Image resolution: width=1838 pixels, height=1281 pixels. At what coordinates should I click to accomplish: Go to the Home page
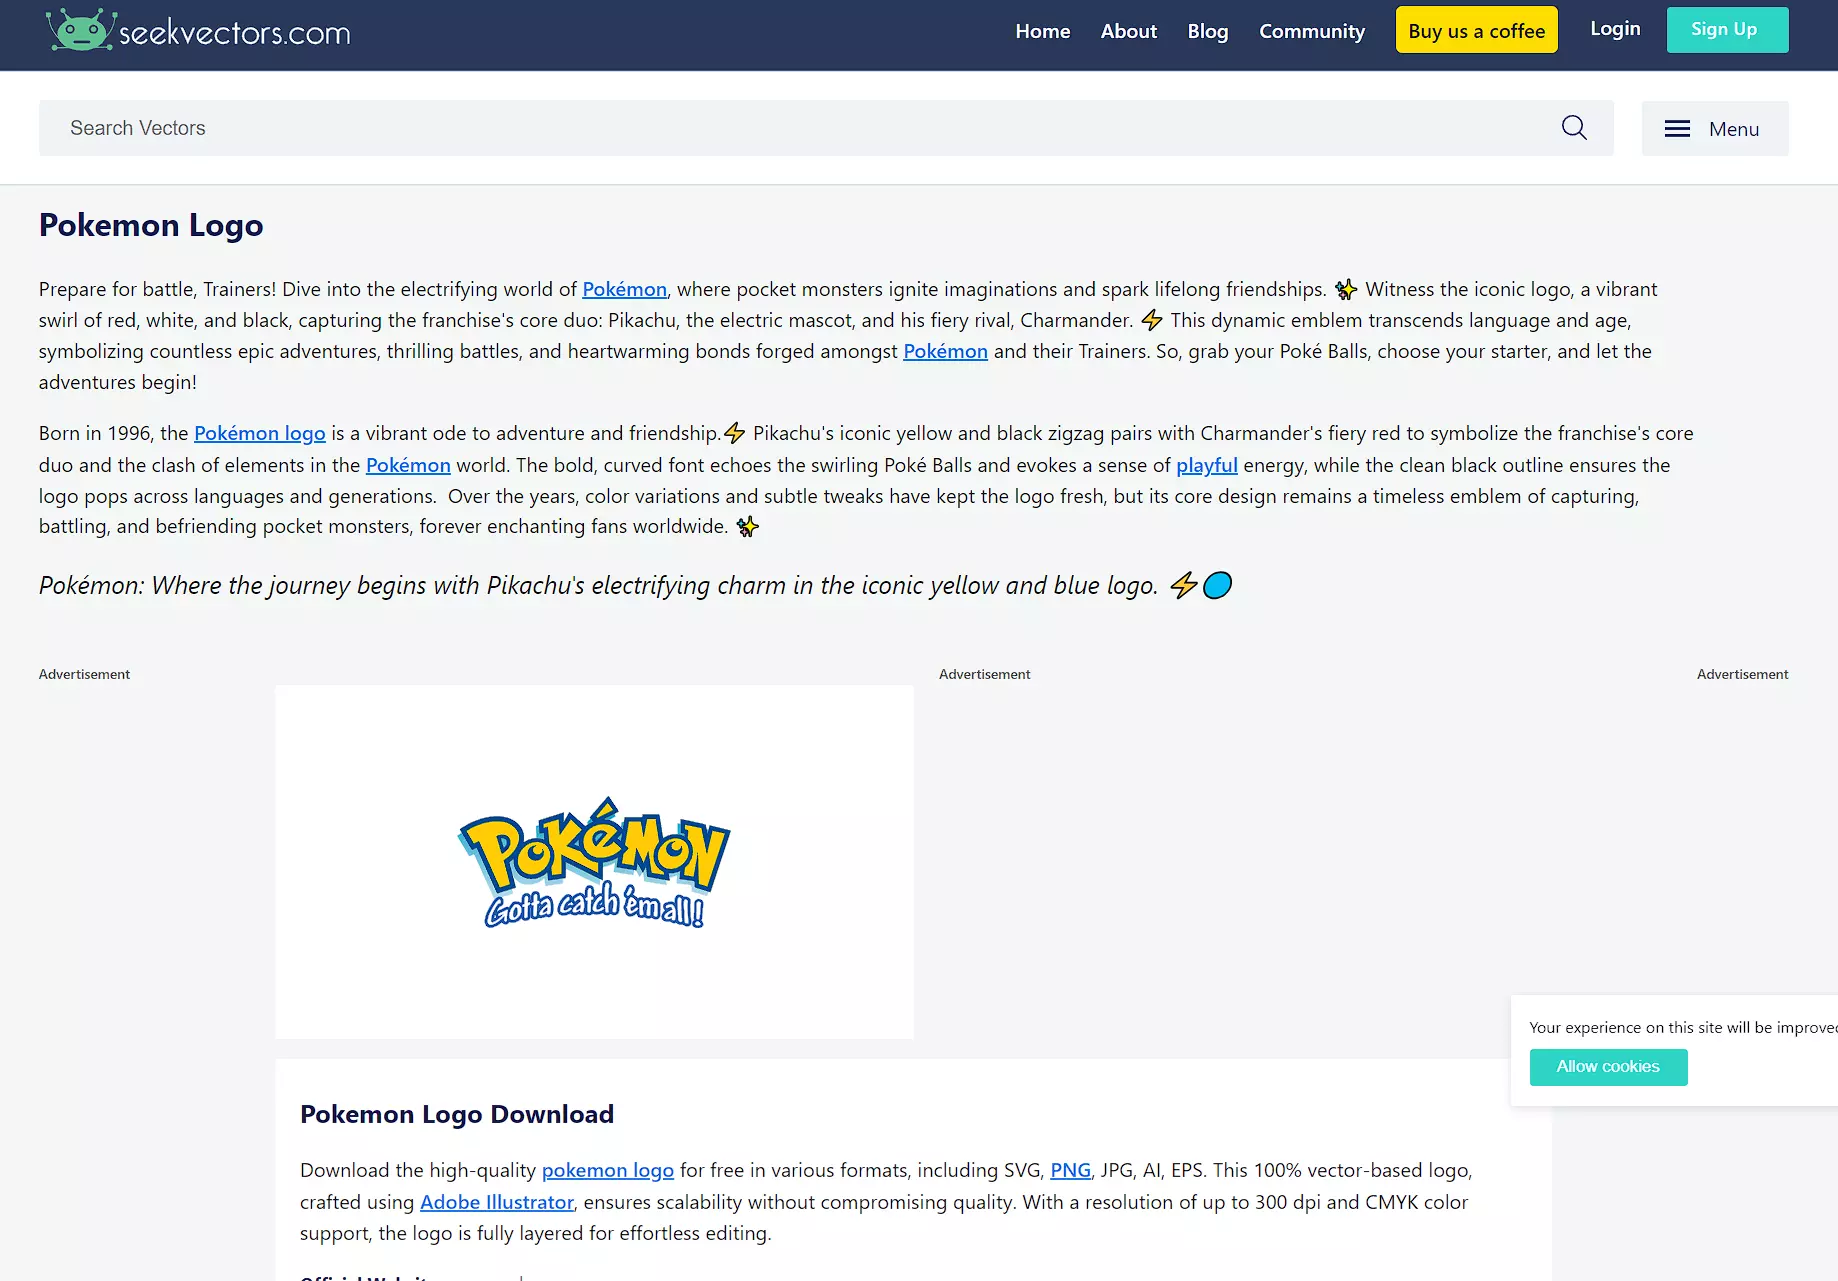[x=1042, y=31]
